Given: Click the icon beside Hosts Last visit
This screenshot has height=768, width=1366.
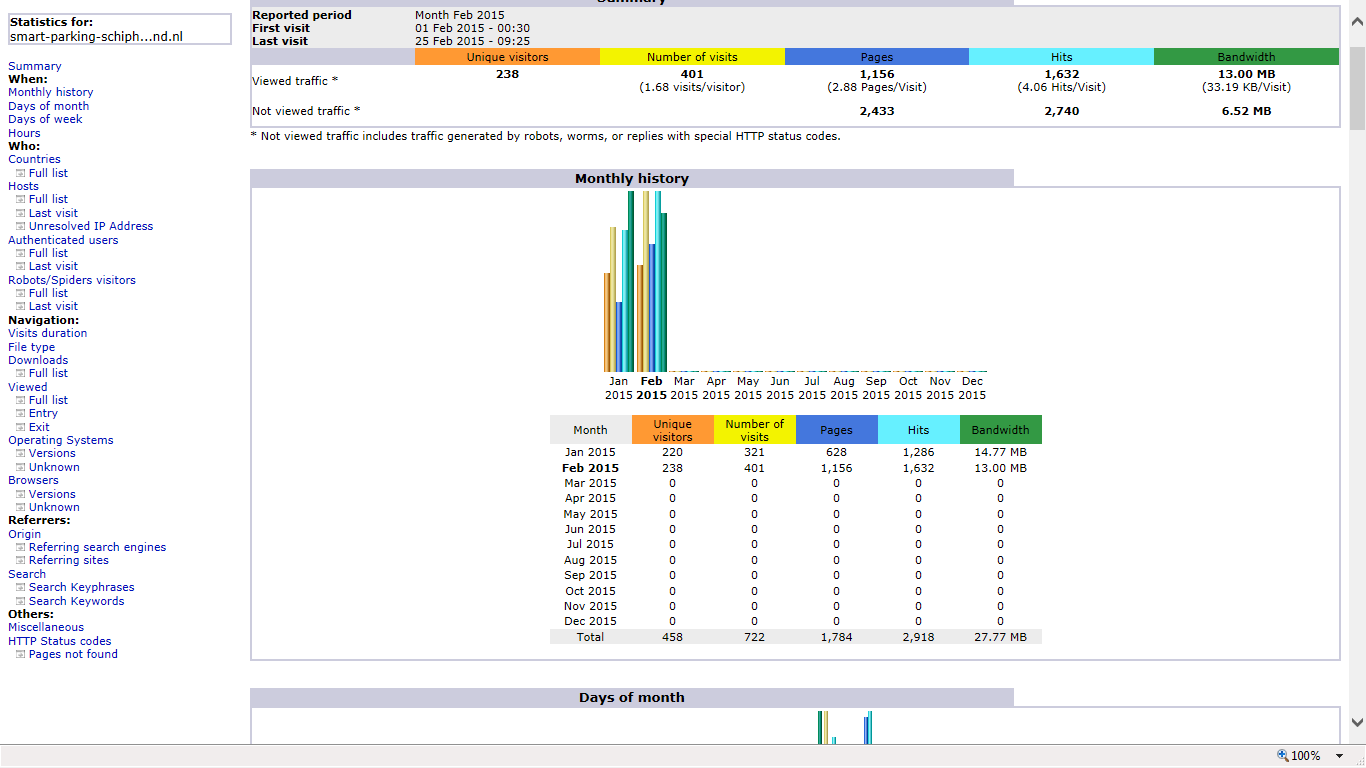Looking at the screenshot, I should [20, 213].
